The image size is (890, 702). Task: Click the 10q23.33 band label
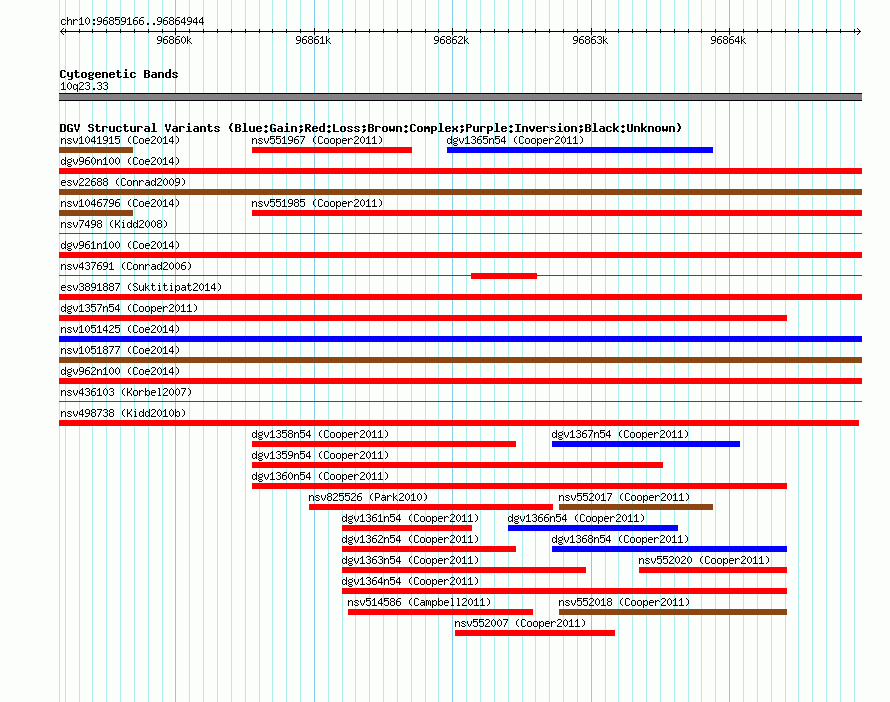84,86
